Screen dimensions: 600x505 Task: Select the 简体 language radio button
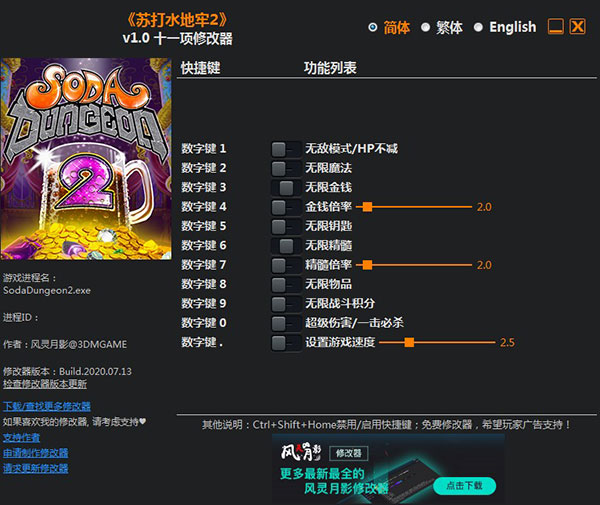pyautogui.click(x=372, y=28)
